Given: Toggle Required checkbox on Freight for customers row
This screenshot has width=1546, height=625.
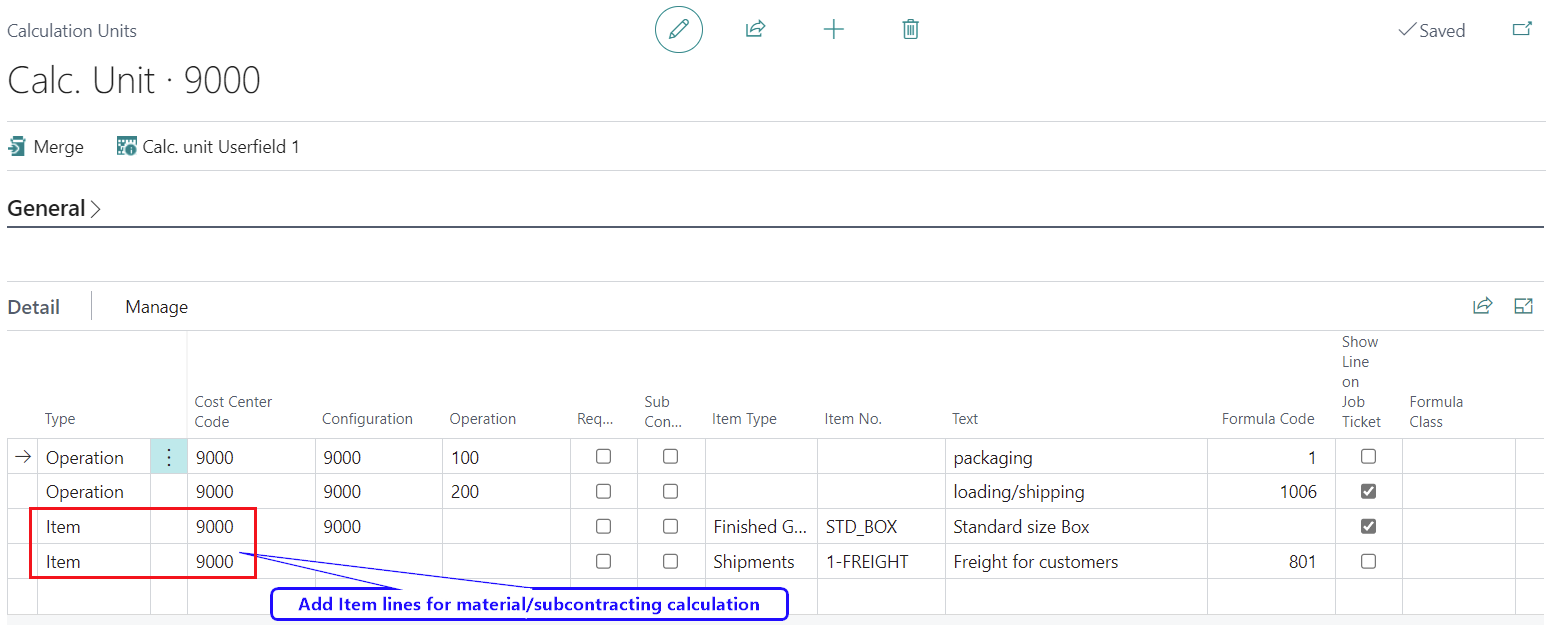Looking at the screenshot, I should tap(603, 561).
